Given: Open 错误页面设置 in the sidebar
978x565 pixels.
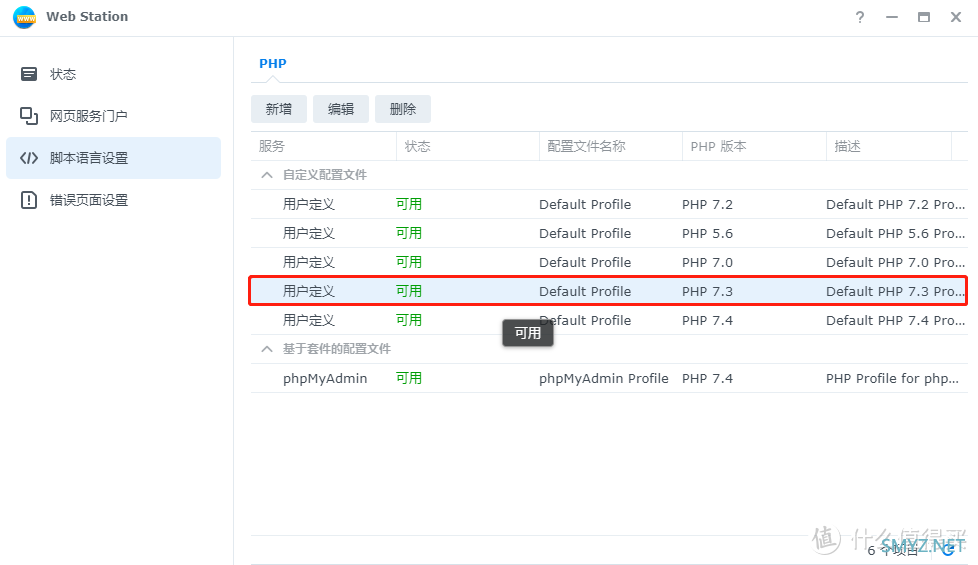Looking at the screenshot, I should tap(114, 200).
